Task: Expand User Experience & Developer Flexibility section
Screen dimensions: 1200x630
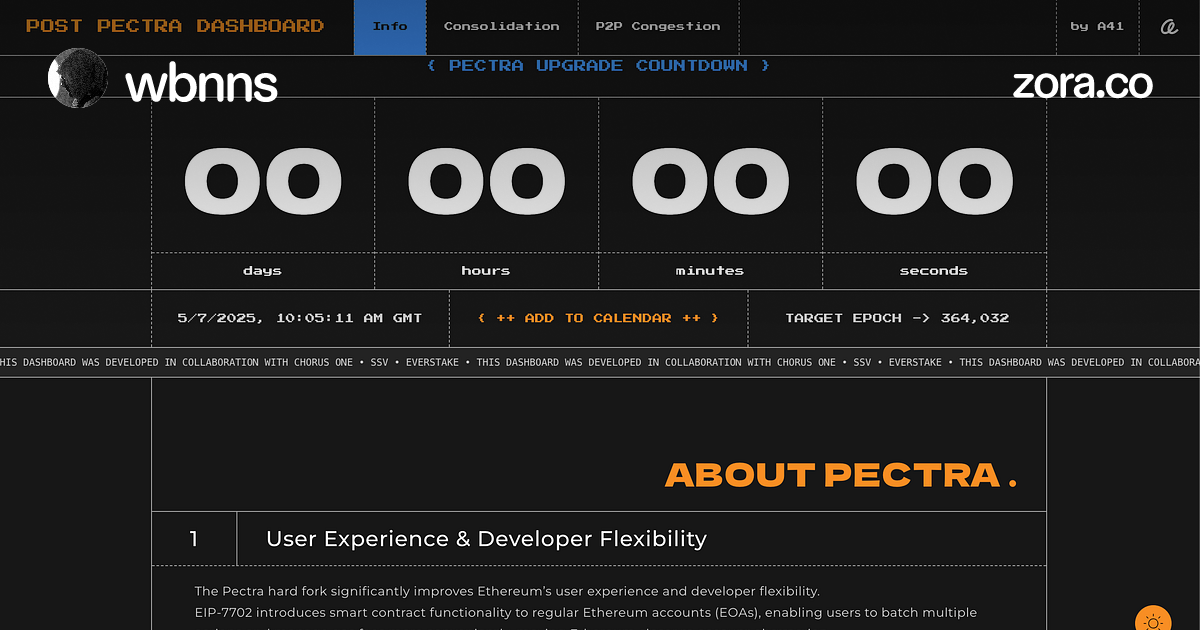Action: (x=486, y=539)
